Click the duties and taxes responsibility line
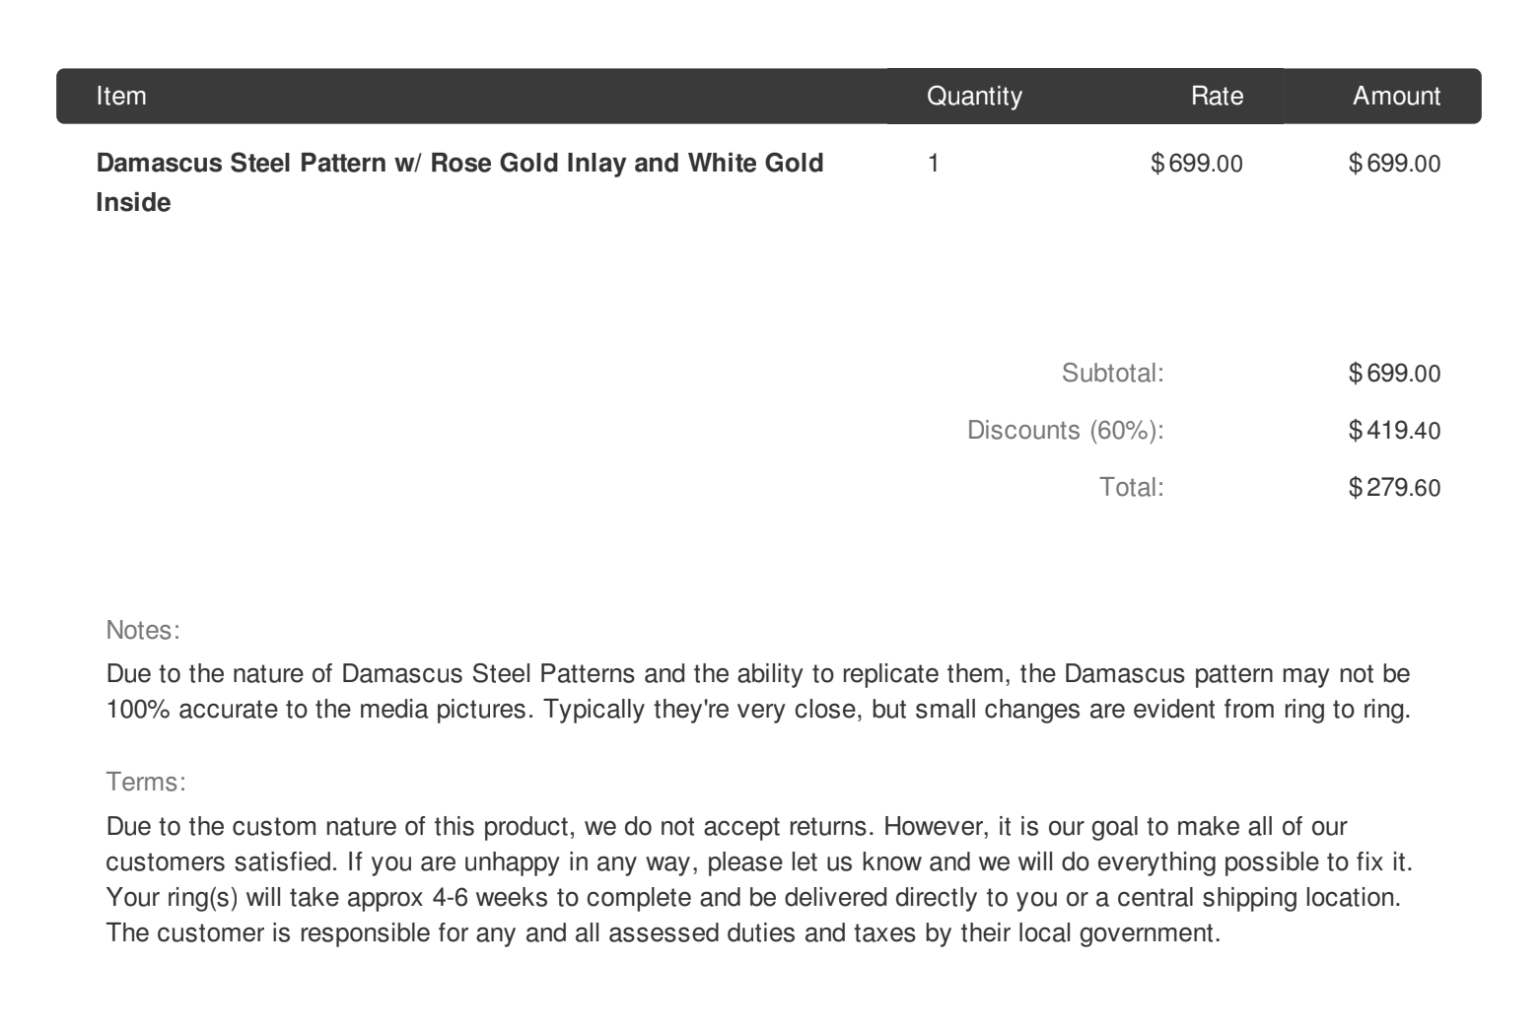 point(662,933)
